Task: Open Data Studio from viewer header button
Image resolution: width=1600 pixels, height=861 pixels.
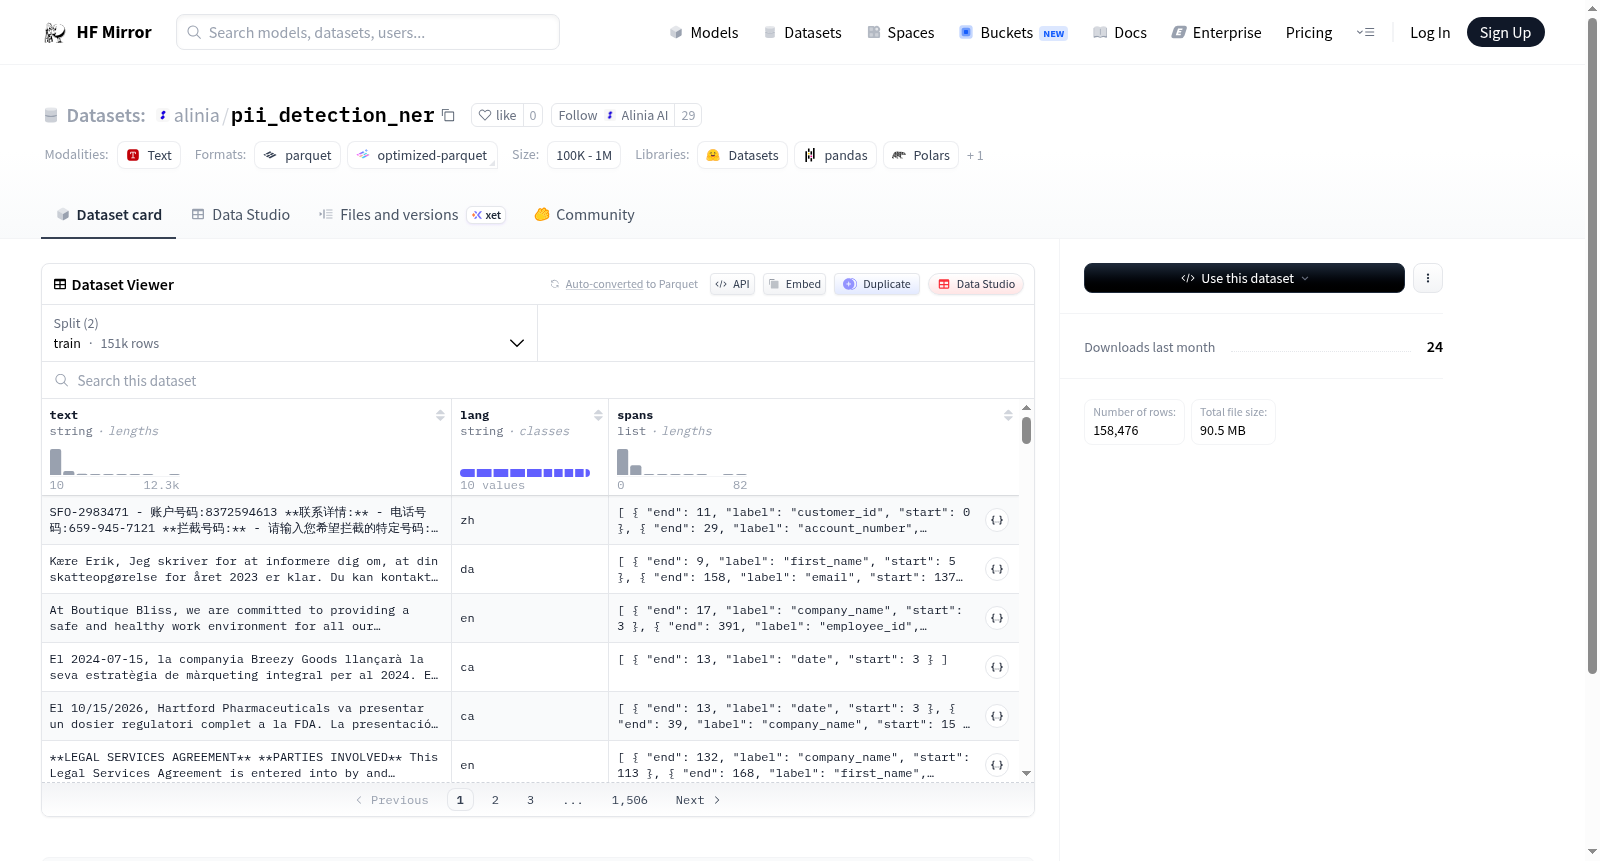Action: tap(976, 284)
